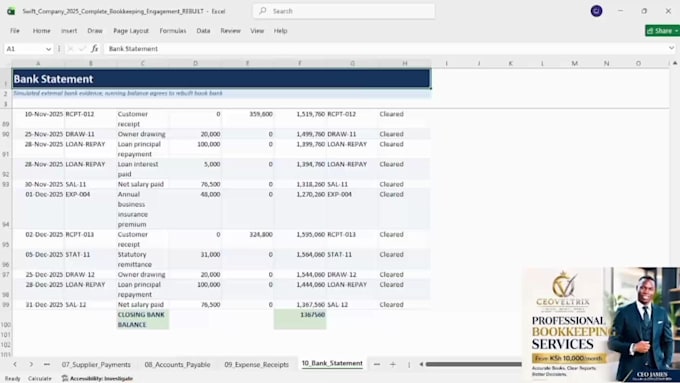The image size is (680, 383).
Task: Select balance cell showing 1,544,060
Action: tap(300, 275)
